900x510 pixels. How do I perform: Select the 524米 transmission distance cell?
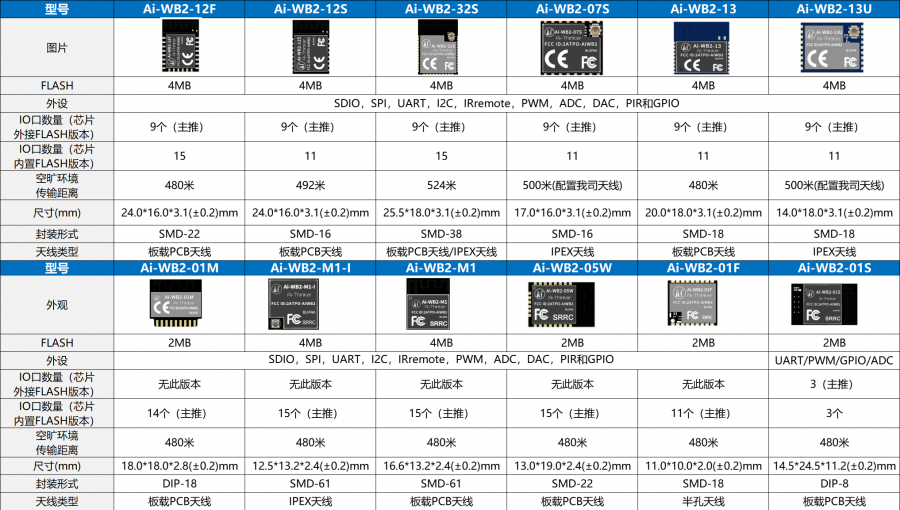[441, 185]
